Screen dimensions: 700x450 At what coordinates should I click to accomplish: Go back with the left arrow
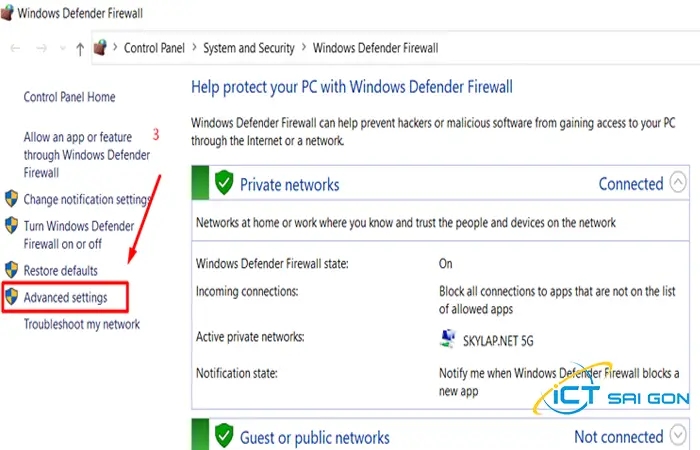[x=13, y=48]
